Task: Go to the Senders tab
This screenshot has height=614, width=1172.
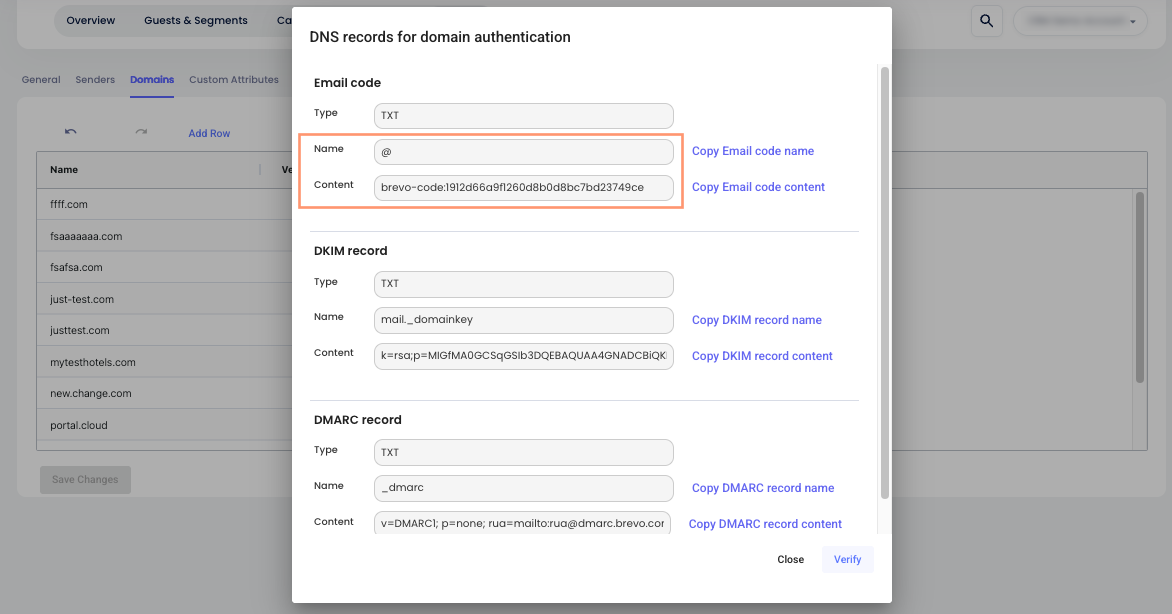Action: tap(95, 80)
